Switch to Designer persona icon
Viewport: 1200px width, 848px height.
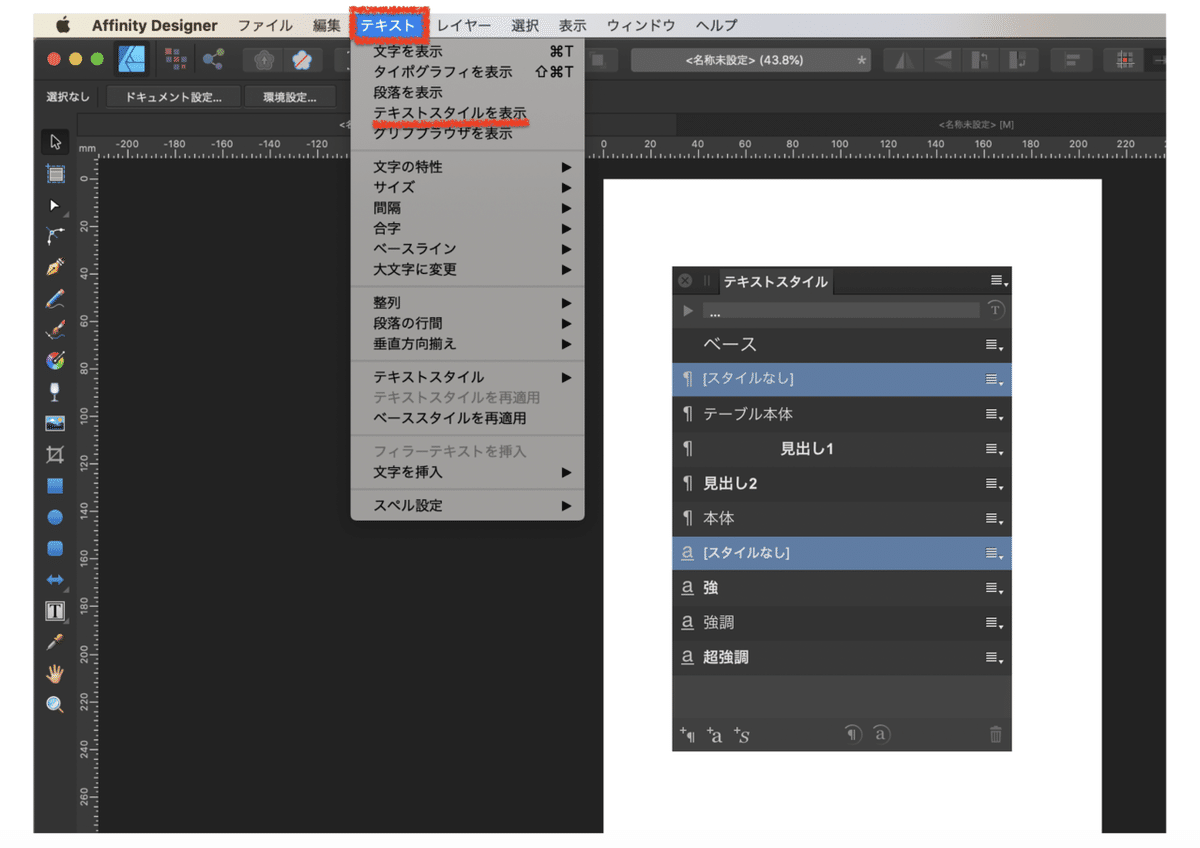pos(132,60)
